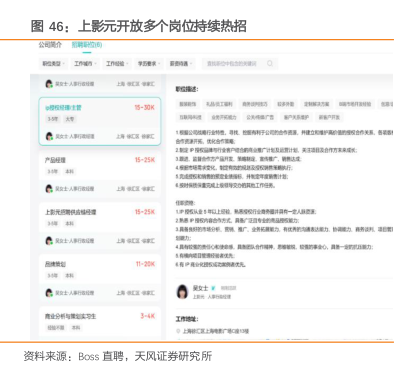Click the 新客户开发 tag
405x374 pixels.
[x=329, y=117]
